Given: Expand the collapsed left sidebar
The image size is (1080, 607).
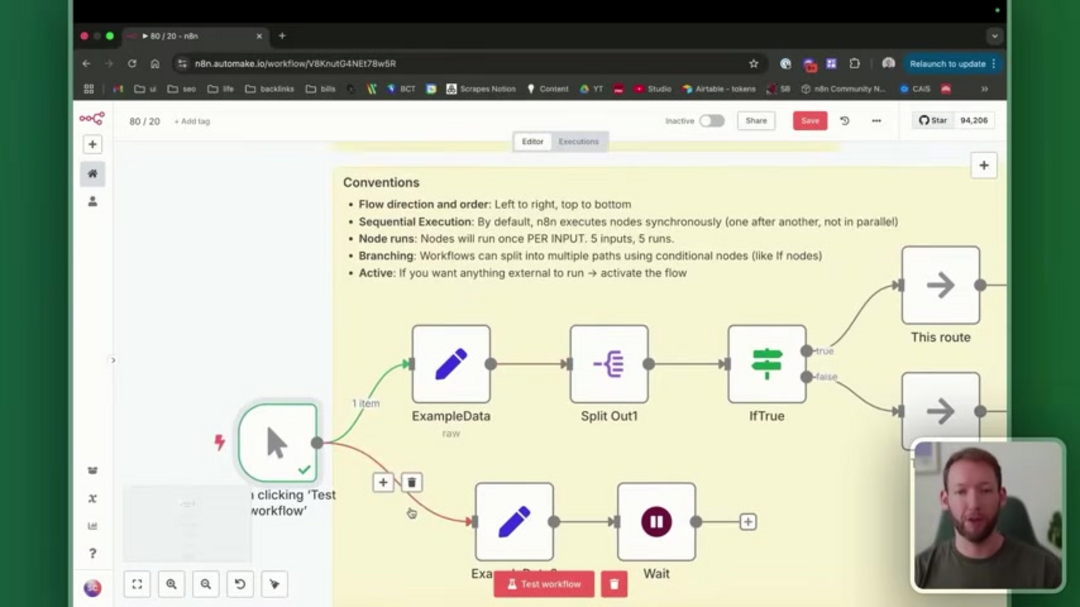Looking at the screenshot, I should (112, 360).
